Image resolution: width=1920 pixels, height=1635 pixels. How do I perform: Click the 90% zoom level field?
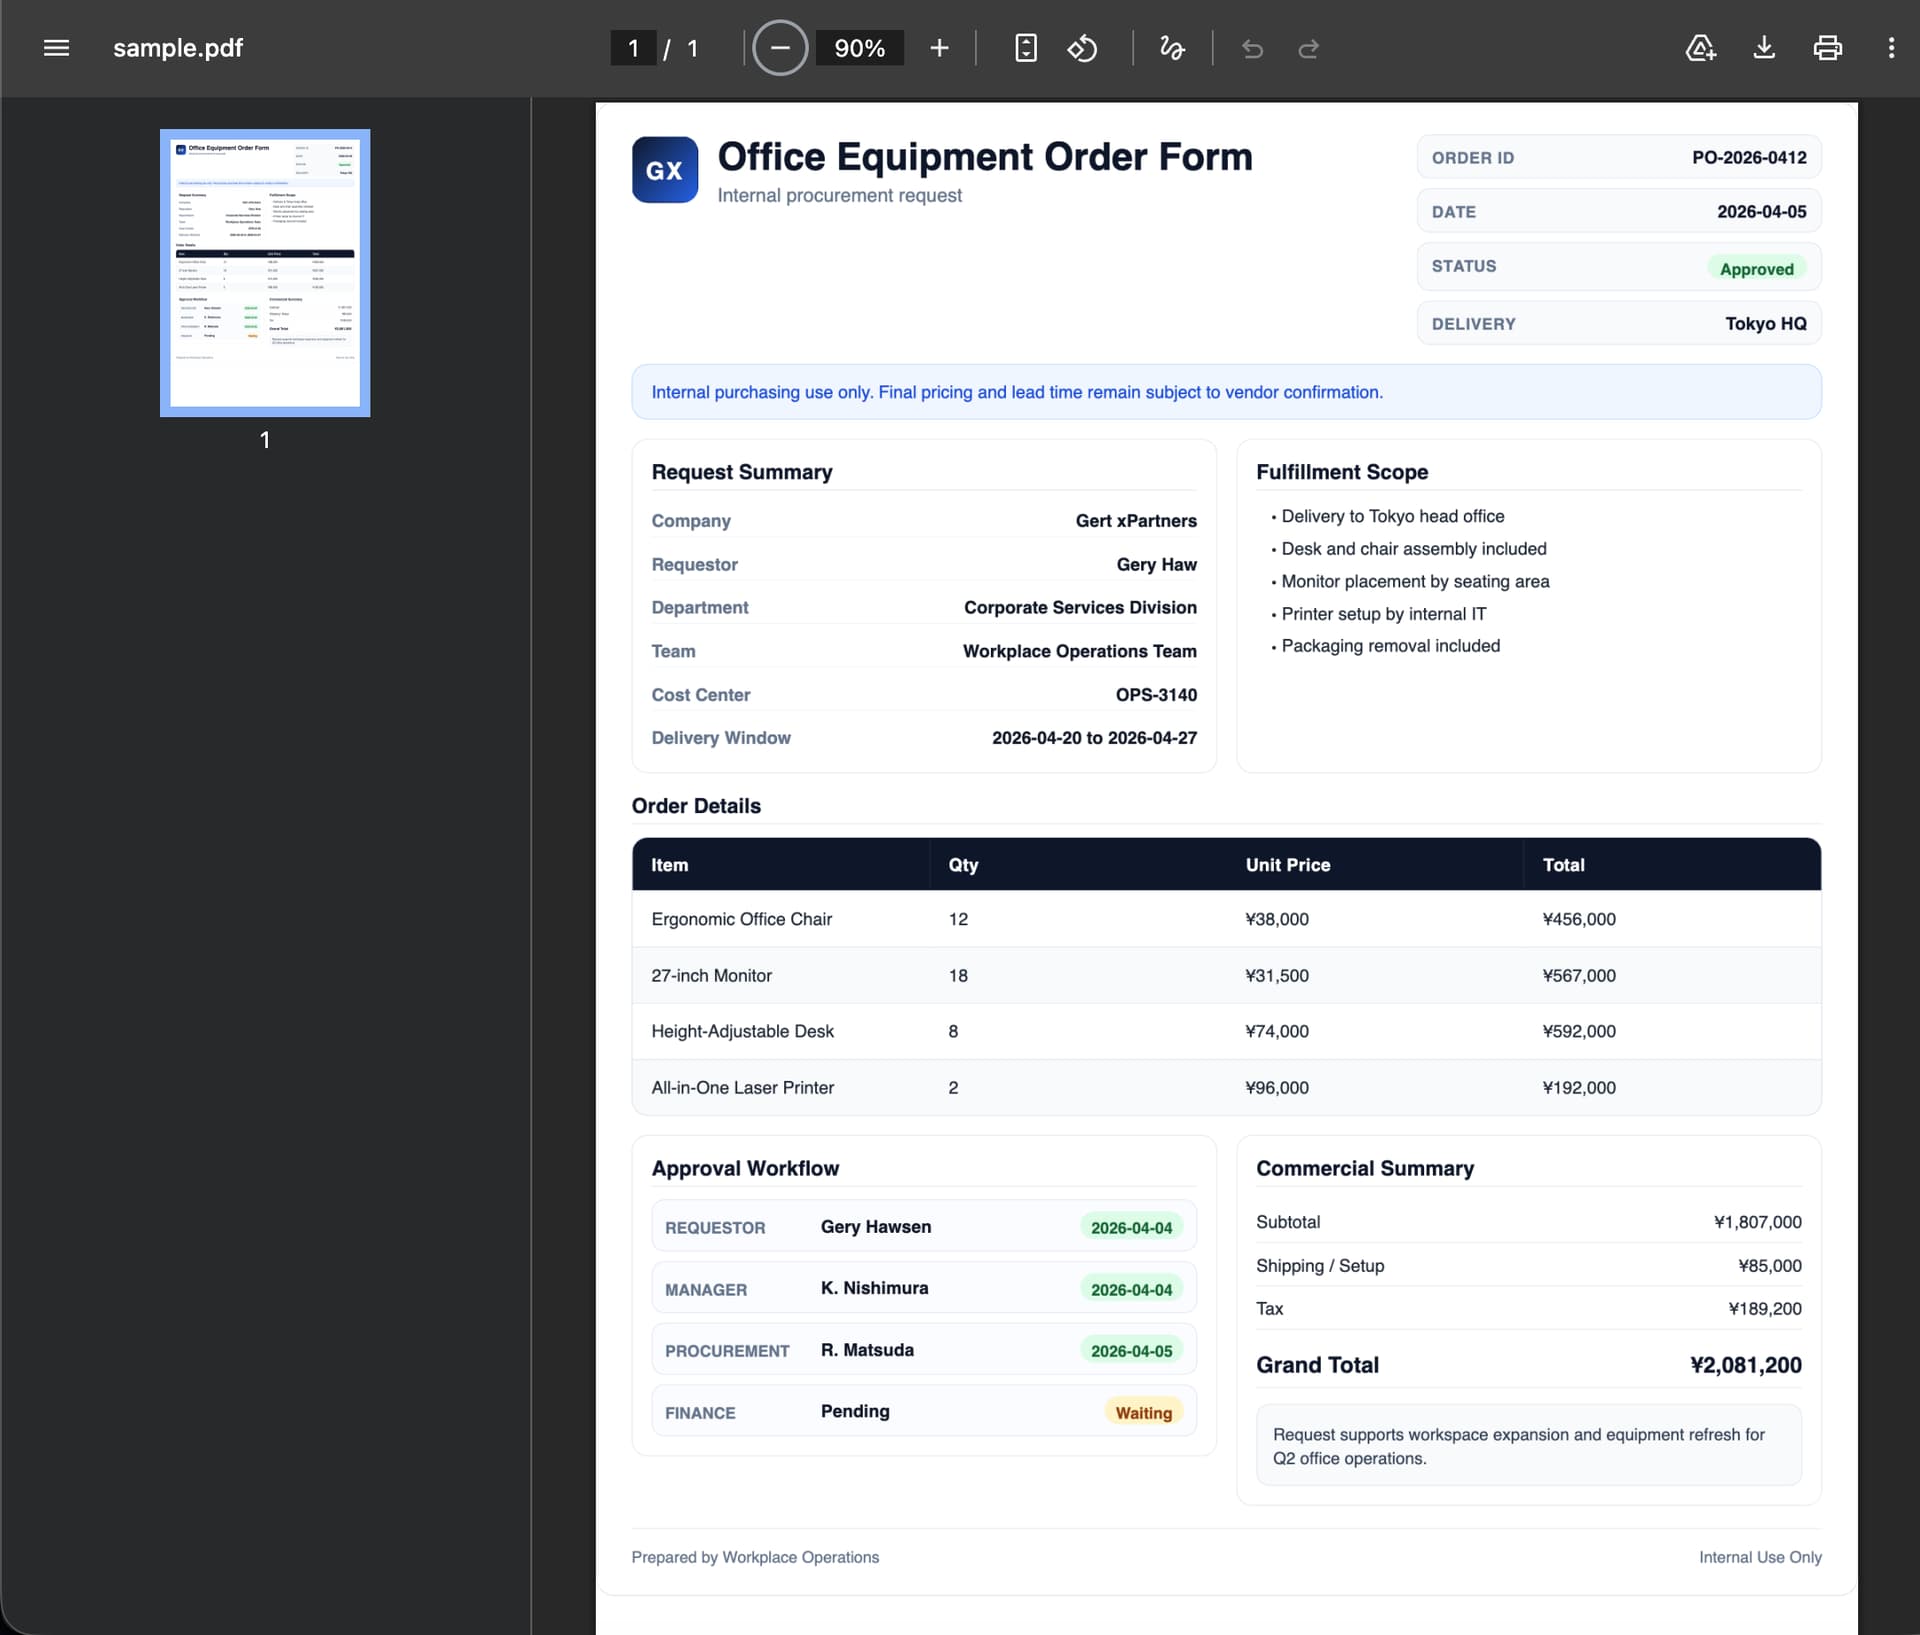(x=859, y=48)
